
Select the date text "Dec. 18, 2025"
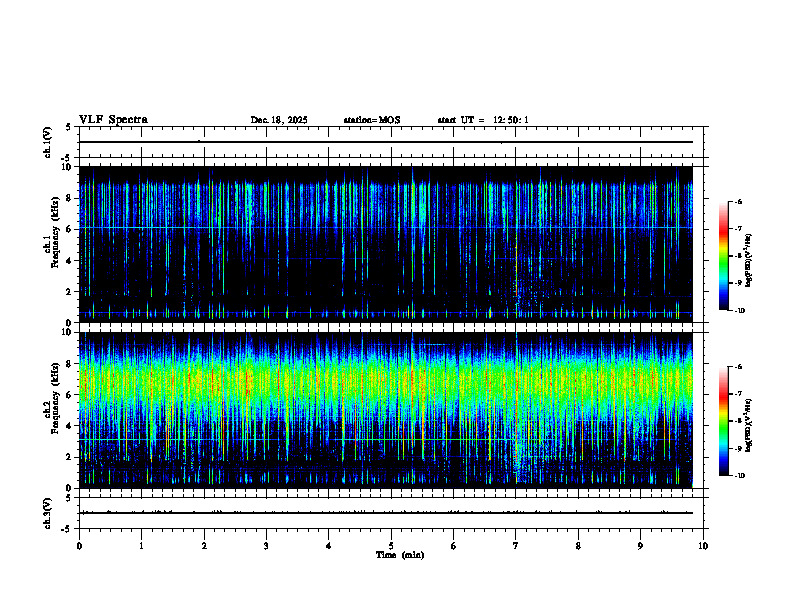279,120
